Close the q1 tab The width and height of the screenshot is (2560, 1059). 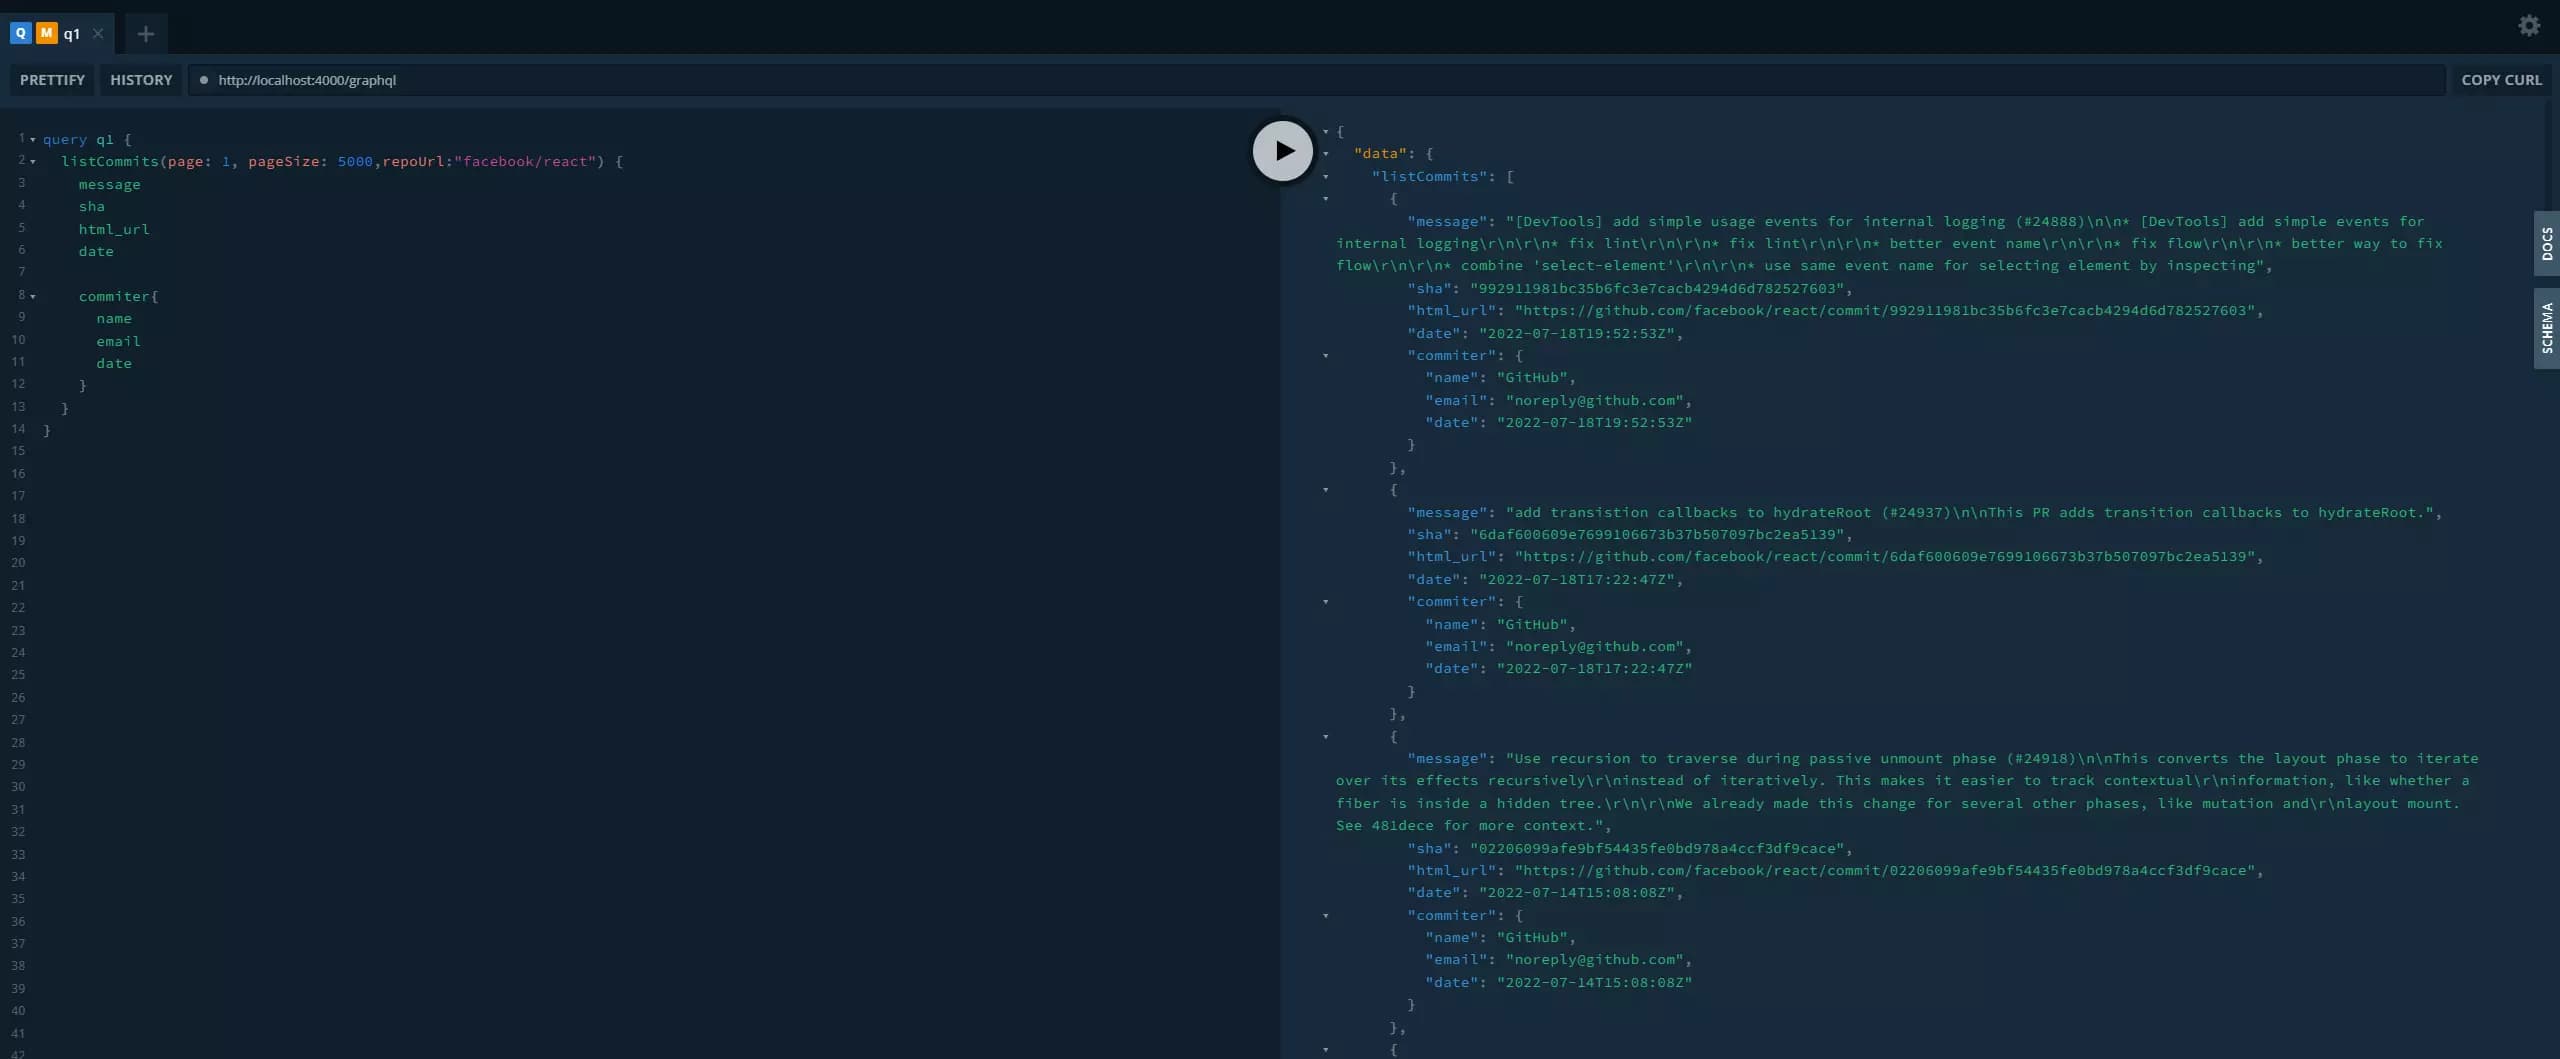(x=98, y=33)
